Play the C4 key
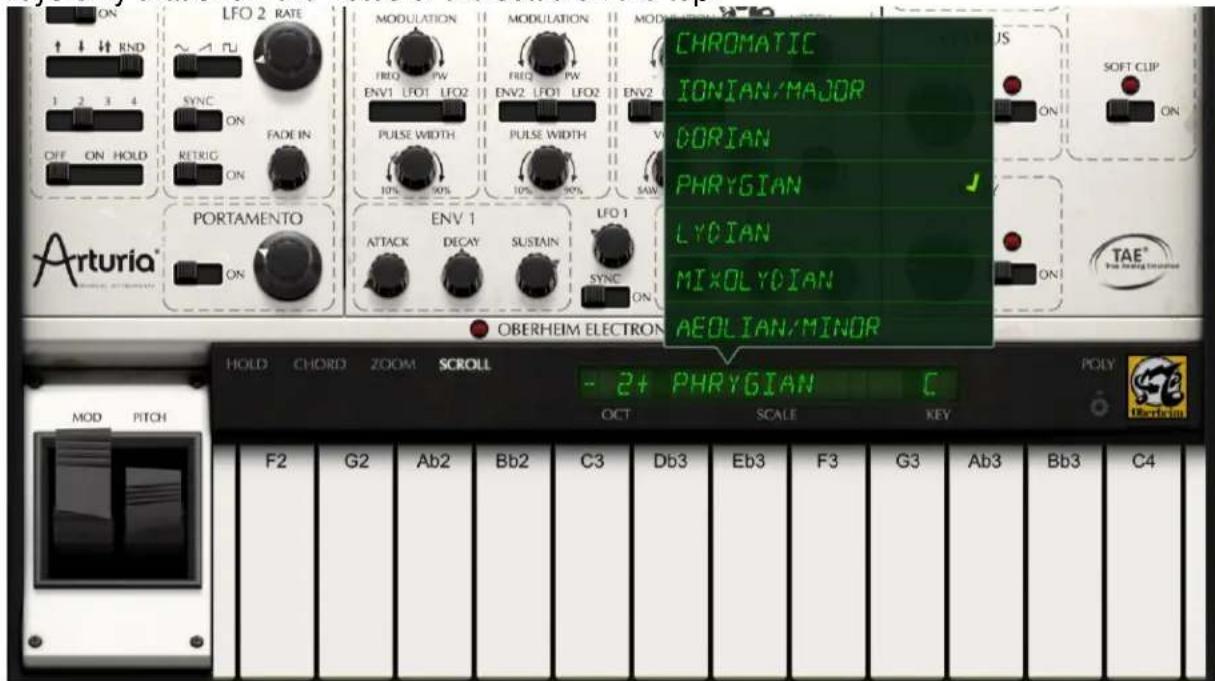 tap(1142, 563)
